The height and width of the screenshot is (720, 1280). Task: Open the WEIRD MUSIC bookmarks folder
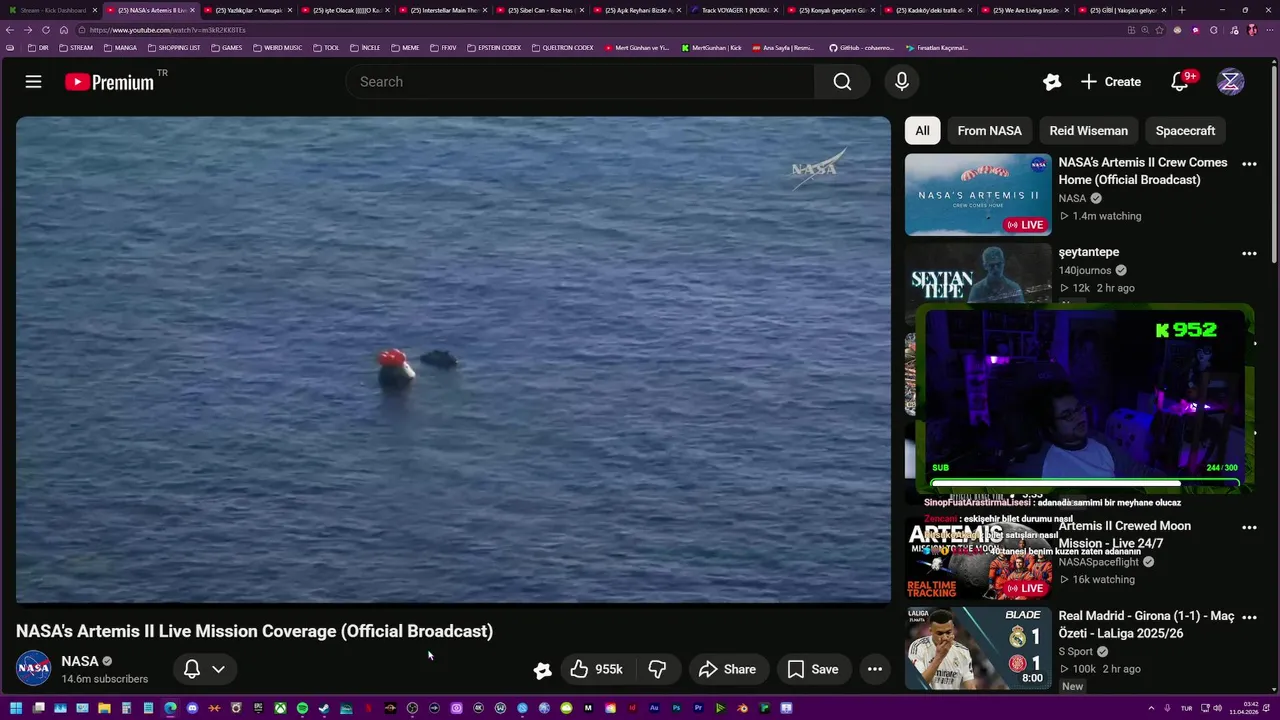[278, 48]
